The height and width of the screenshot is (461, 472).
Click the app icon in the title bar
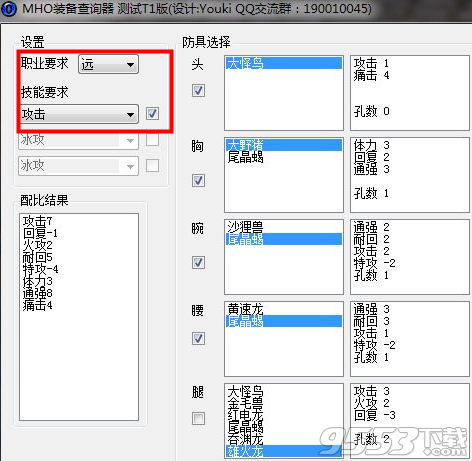(x=8, y=9)
